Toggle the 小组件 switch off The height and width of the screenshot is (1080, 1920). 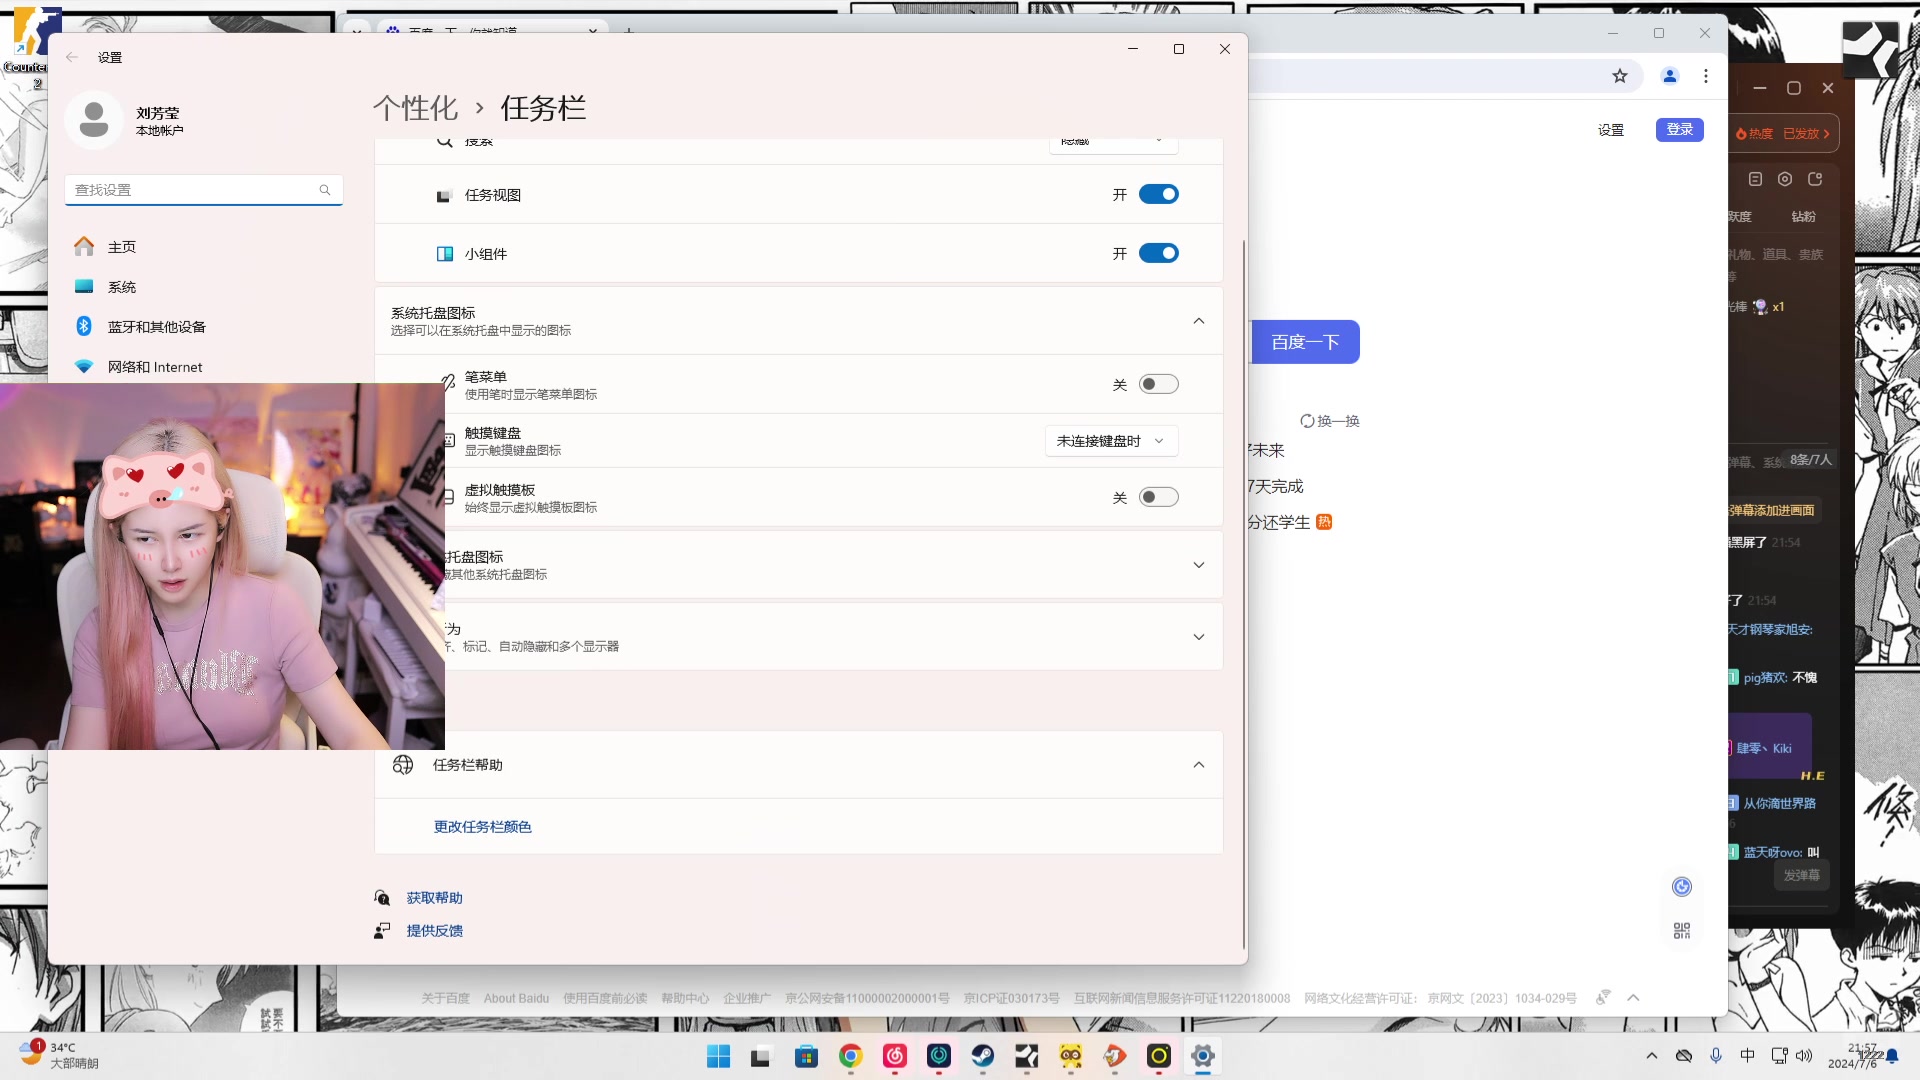(1158, 253)
